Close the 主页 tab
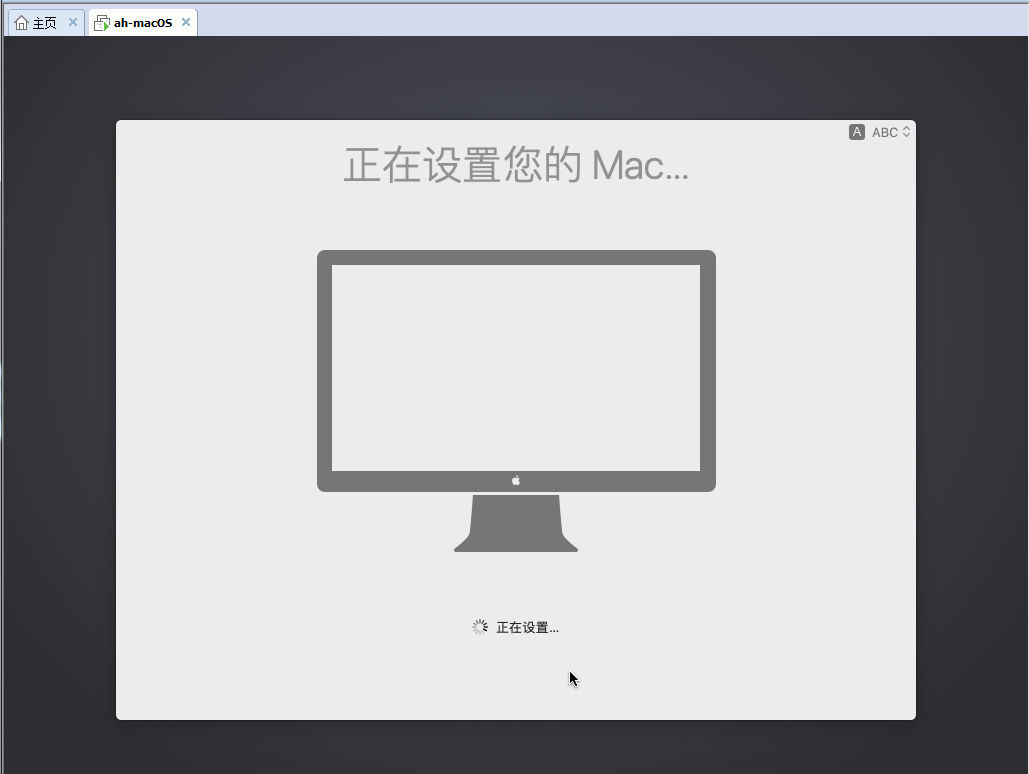This screenshot has height=774, width=1029. coord(73,22)
